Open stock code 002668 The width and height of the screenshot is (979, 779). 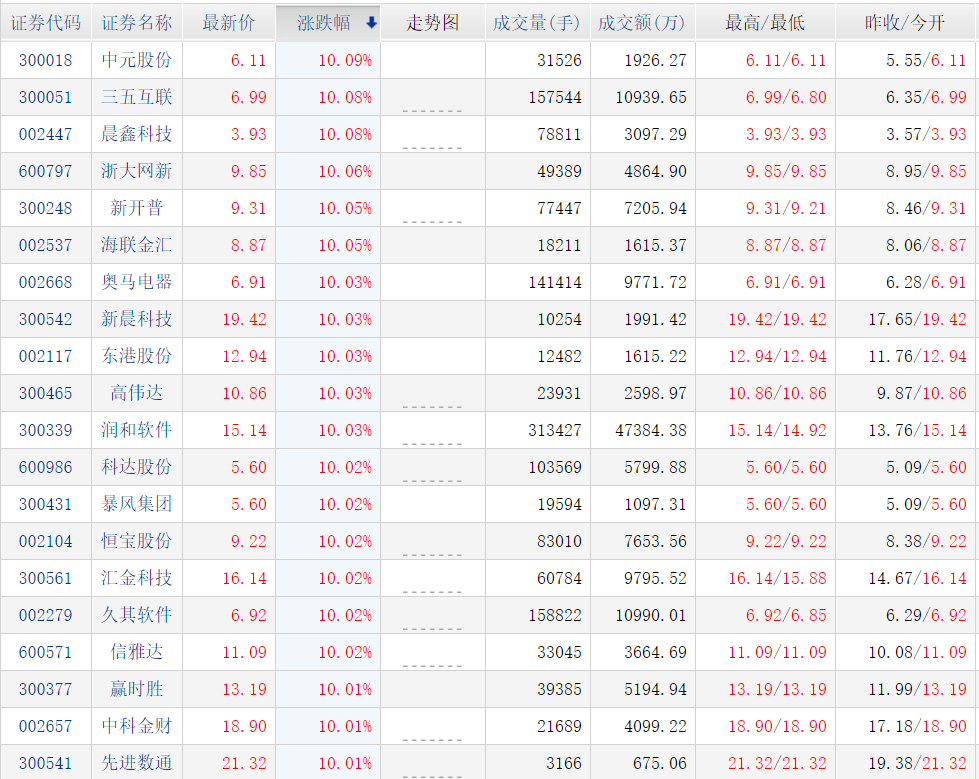pyautogui.click(x=46, y=282)
